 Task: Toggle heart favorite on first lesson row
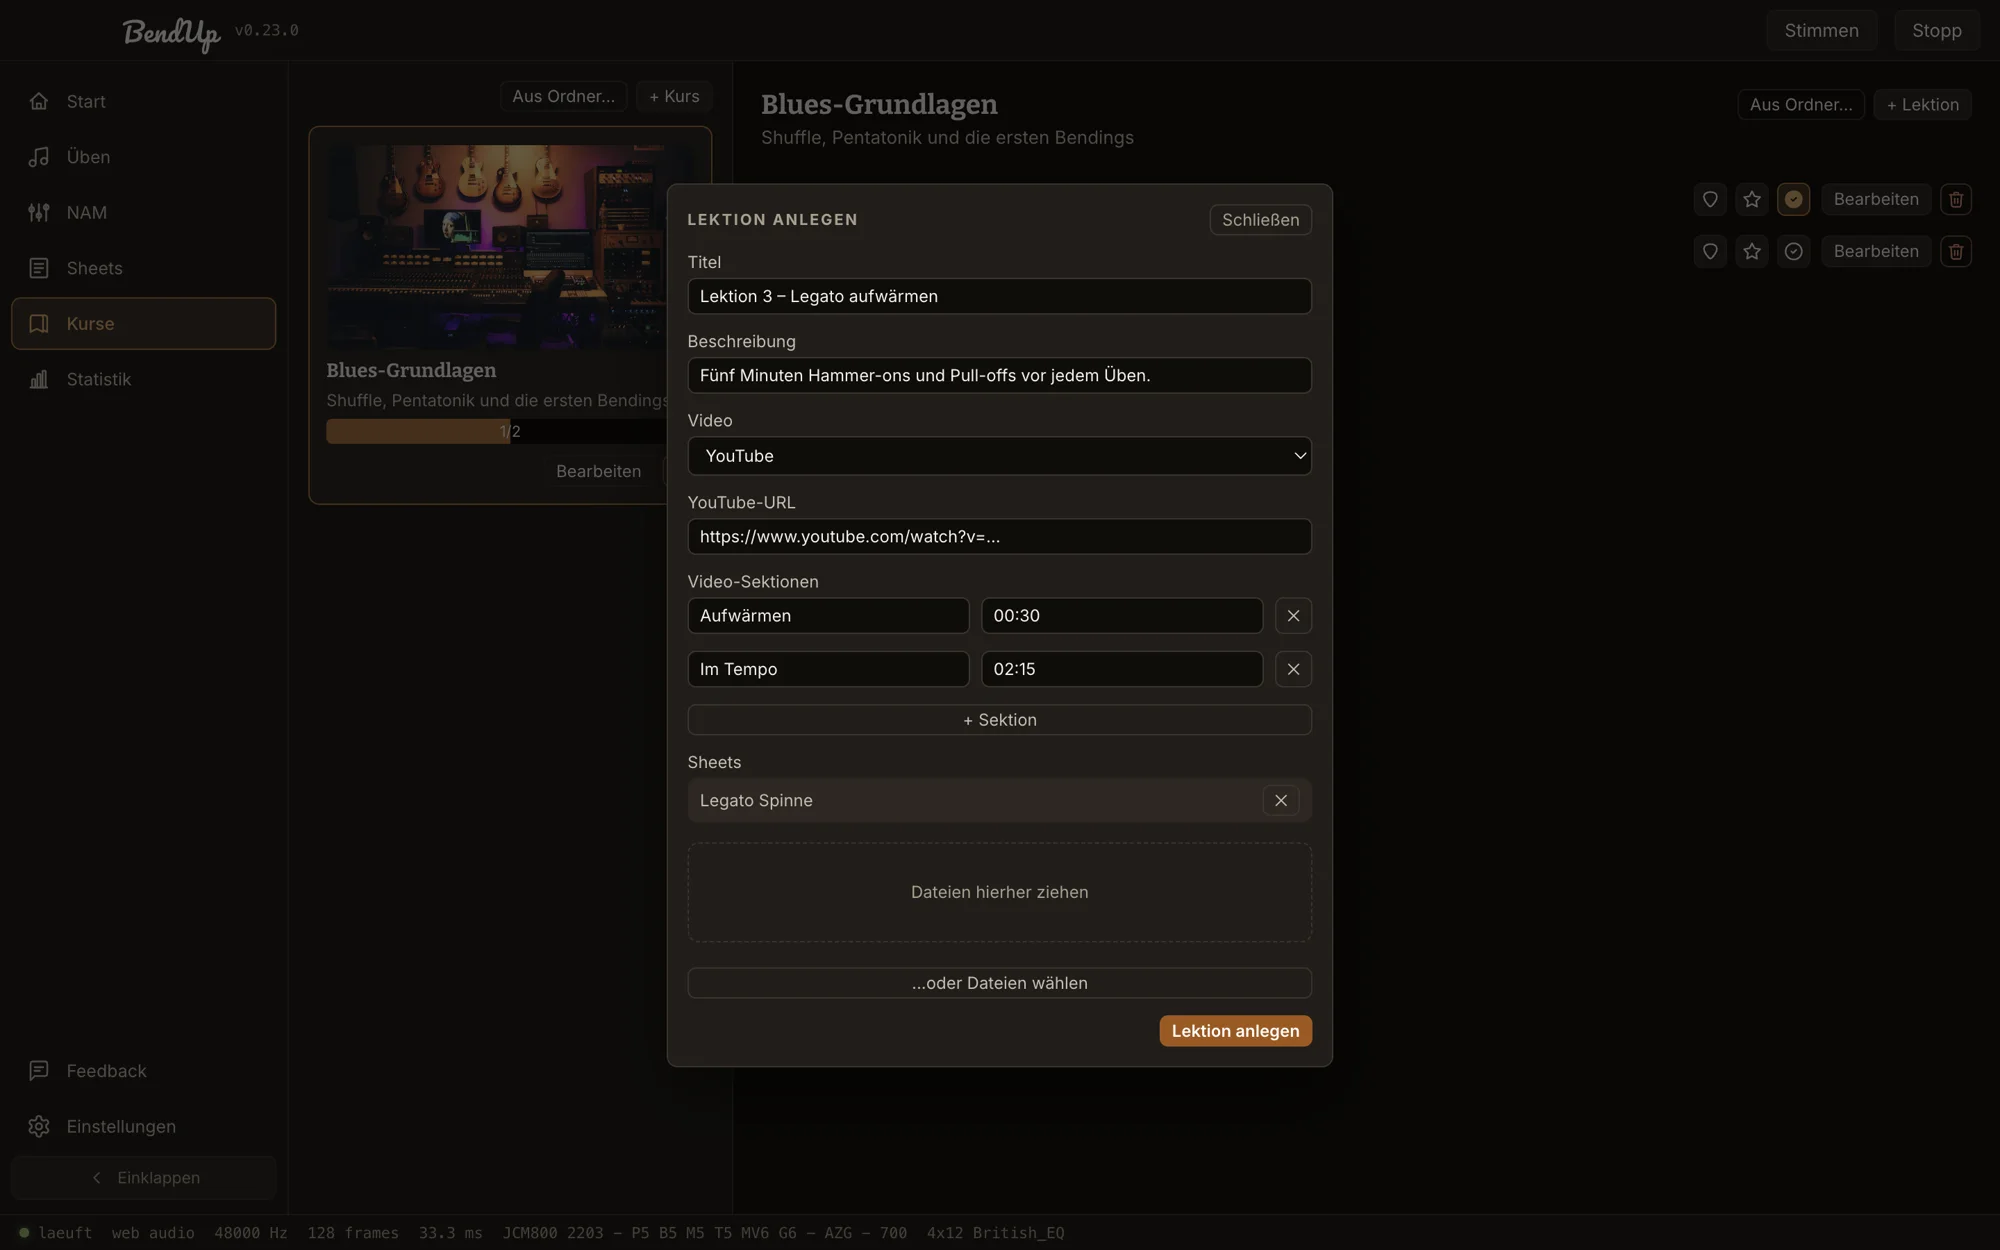(1710, 199)
